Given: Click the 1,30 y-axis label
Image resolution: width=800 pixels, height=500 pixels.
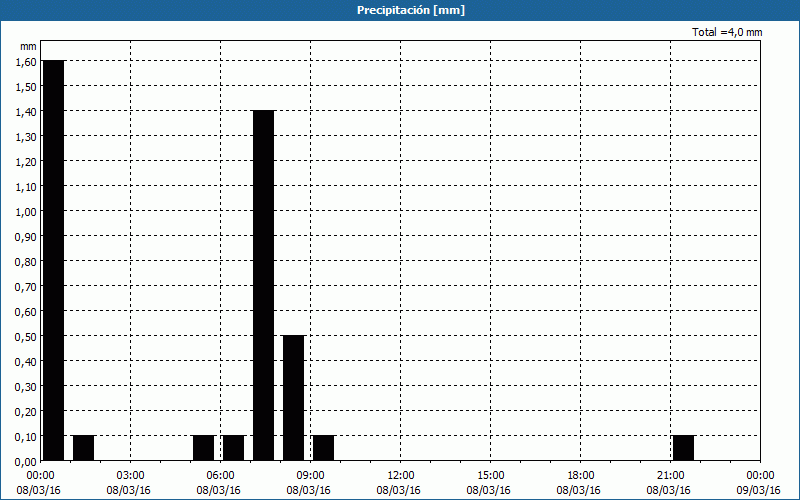Looking at the screenshot, I should pyautogui.click(x=26, y=136).
